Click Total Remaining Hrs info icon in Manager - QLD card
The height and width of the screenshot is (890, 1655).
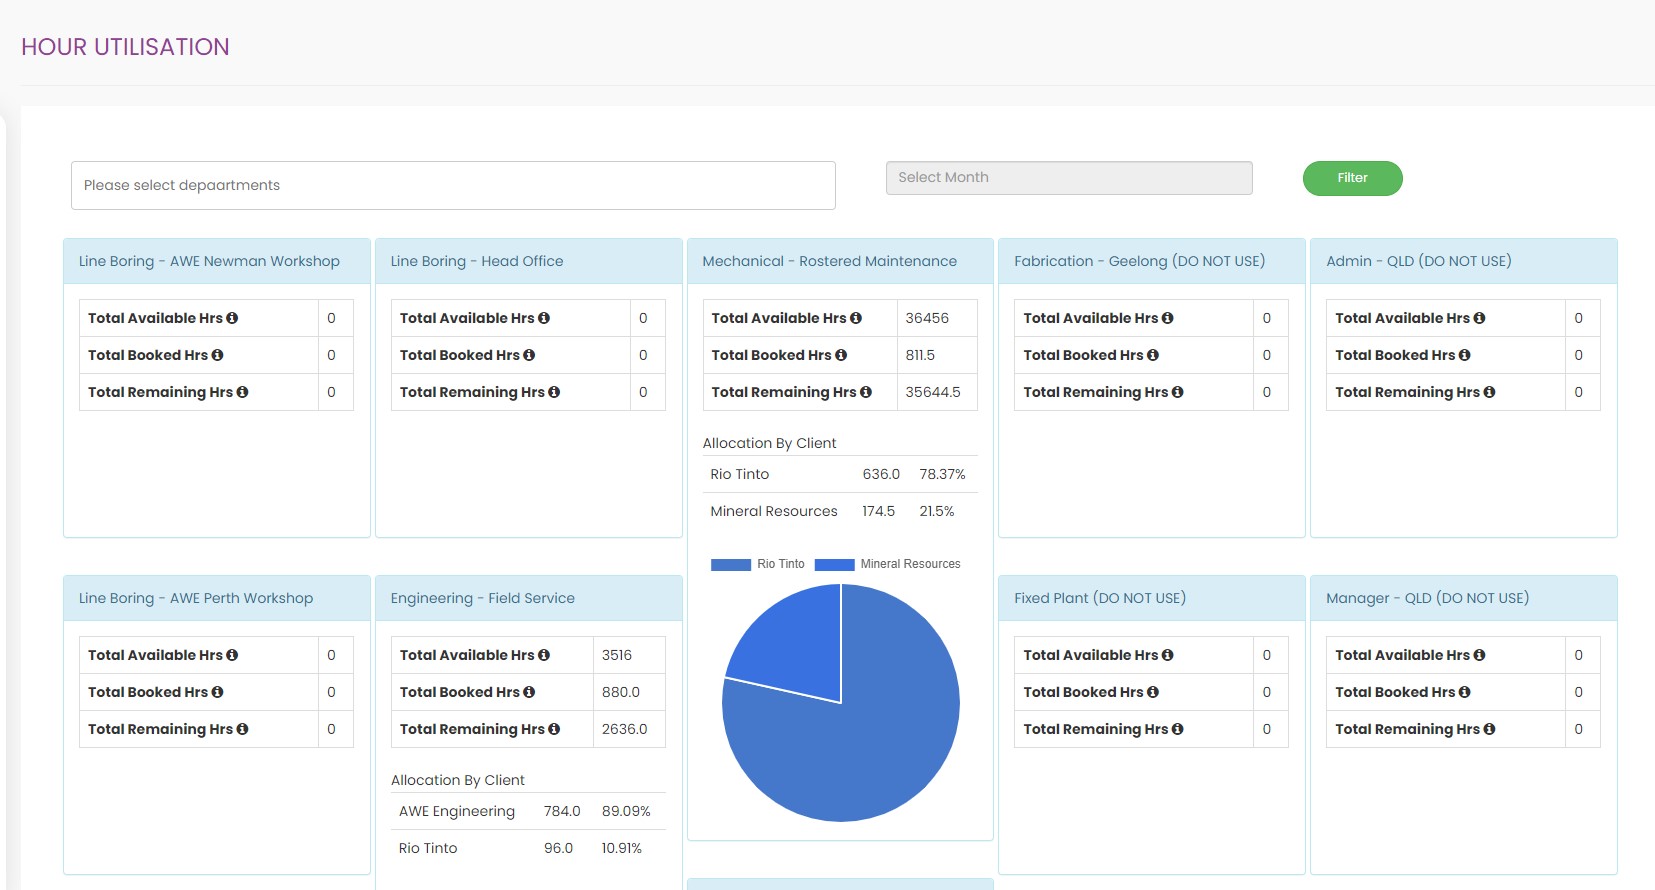click(x=1490, y=729)
